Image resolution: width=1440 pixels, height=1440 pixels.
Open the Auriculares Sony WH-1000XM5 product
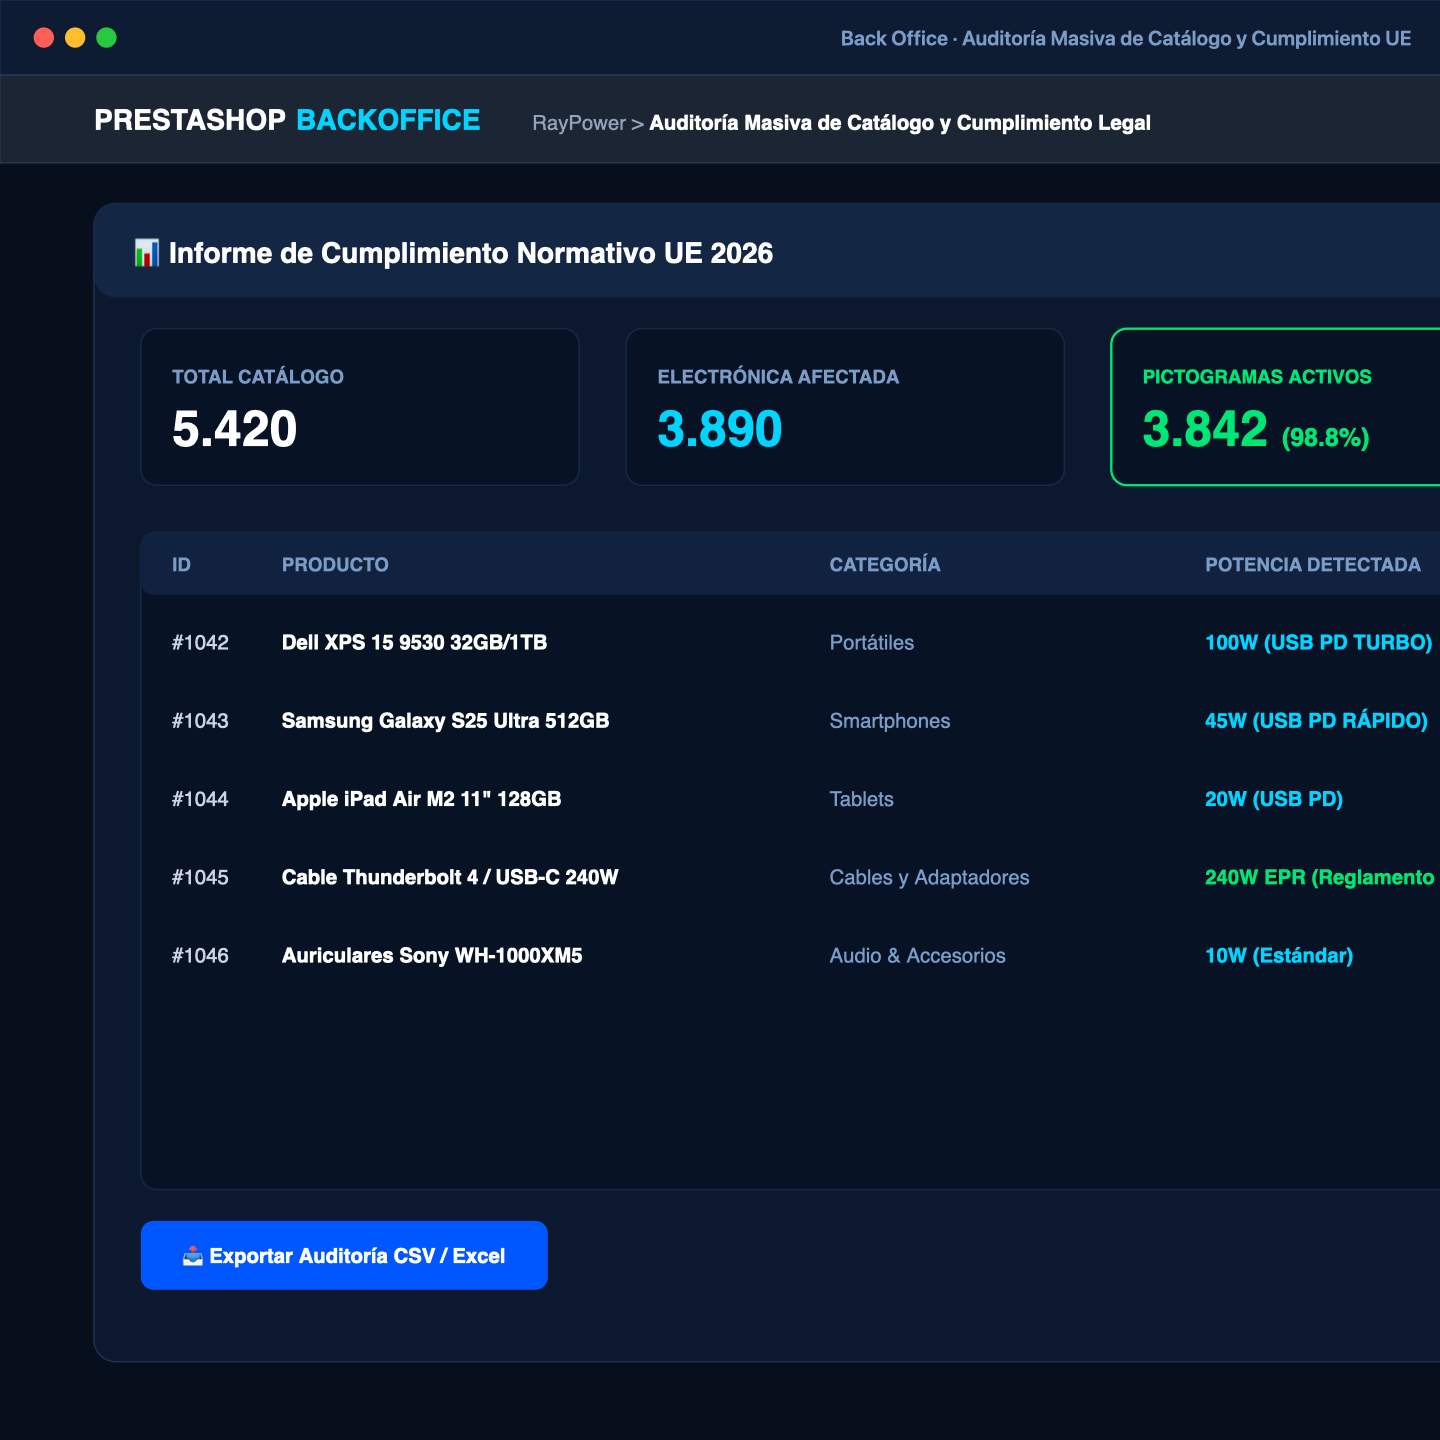pos(432,956)
